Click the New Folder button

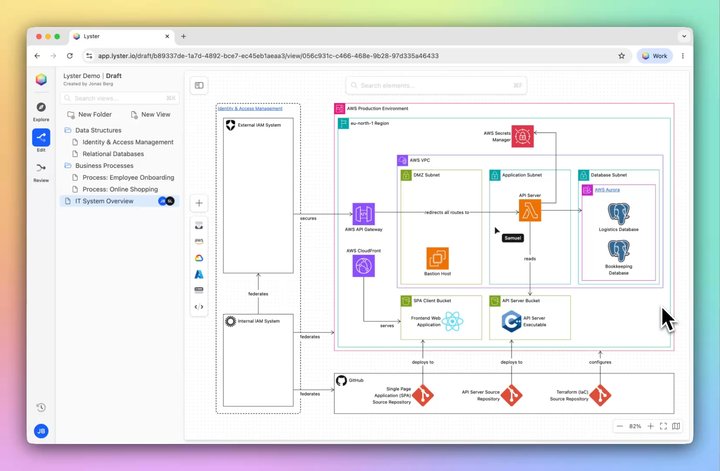[90, 114]
